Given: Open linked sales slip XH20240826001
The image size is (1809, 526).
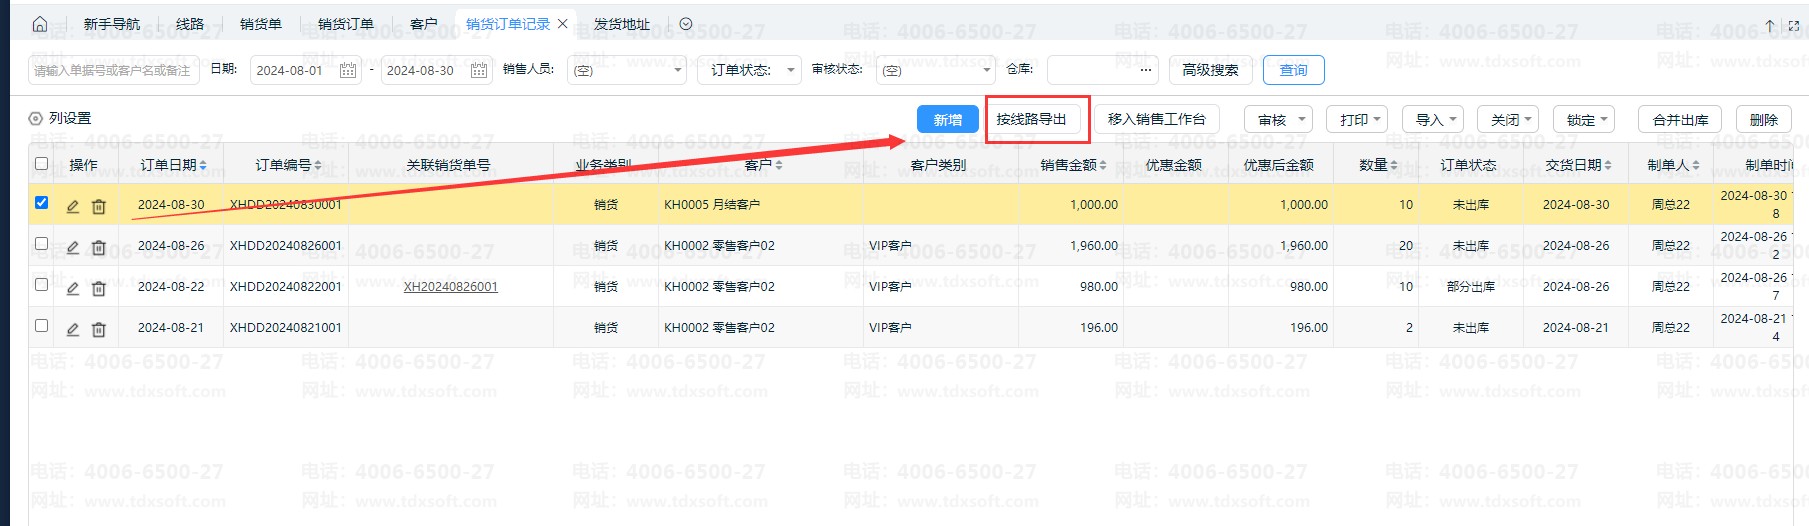Looking at the screenshot, I should (x=450, y=287).
